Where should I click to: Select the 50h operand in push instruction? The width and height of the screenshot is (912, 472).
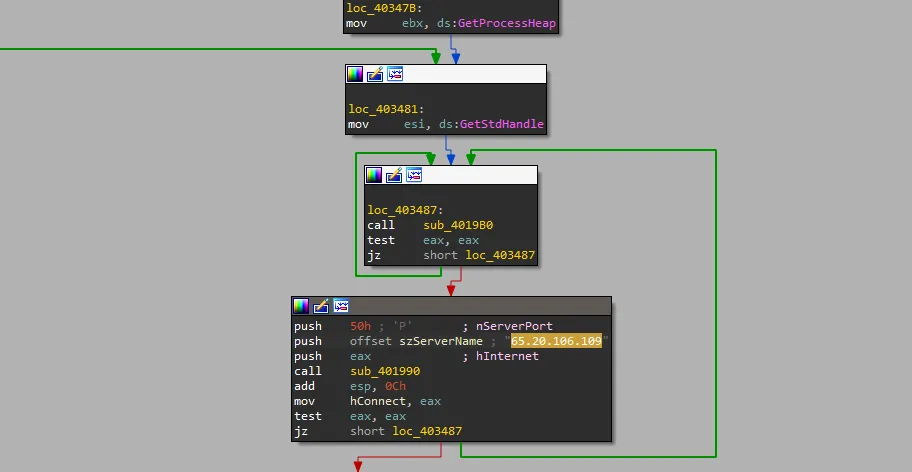coord(360,326)
